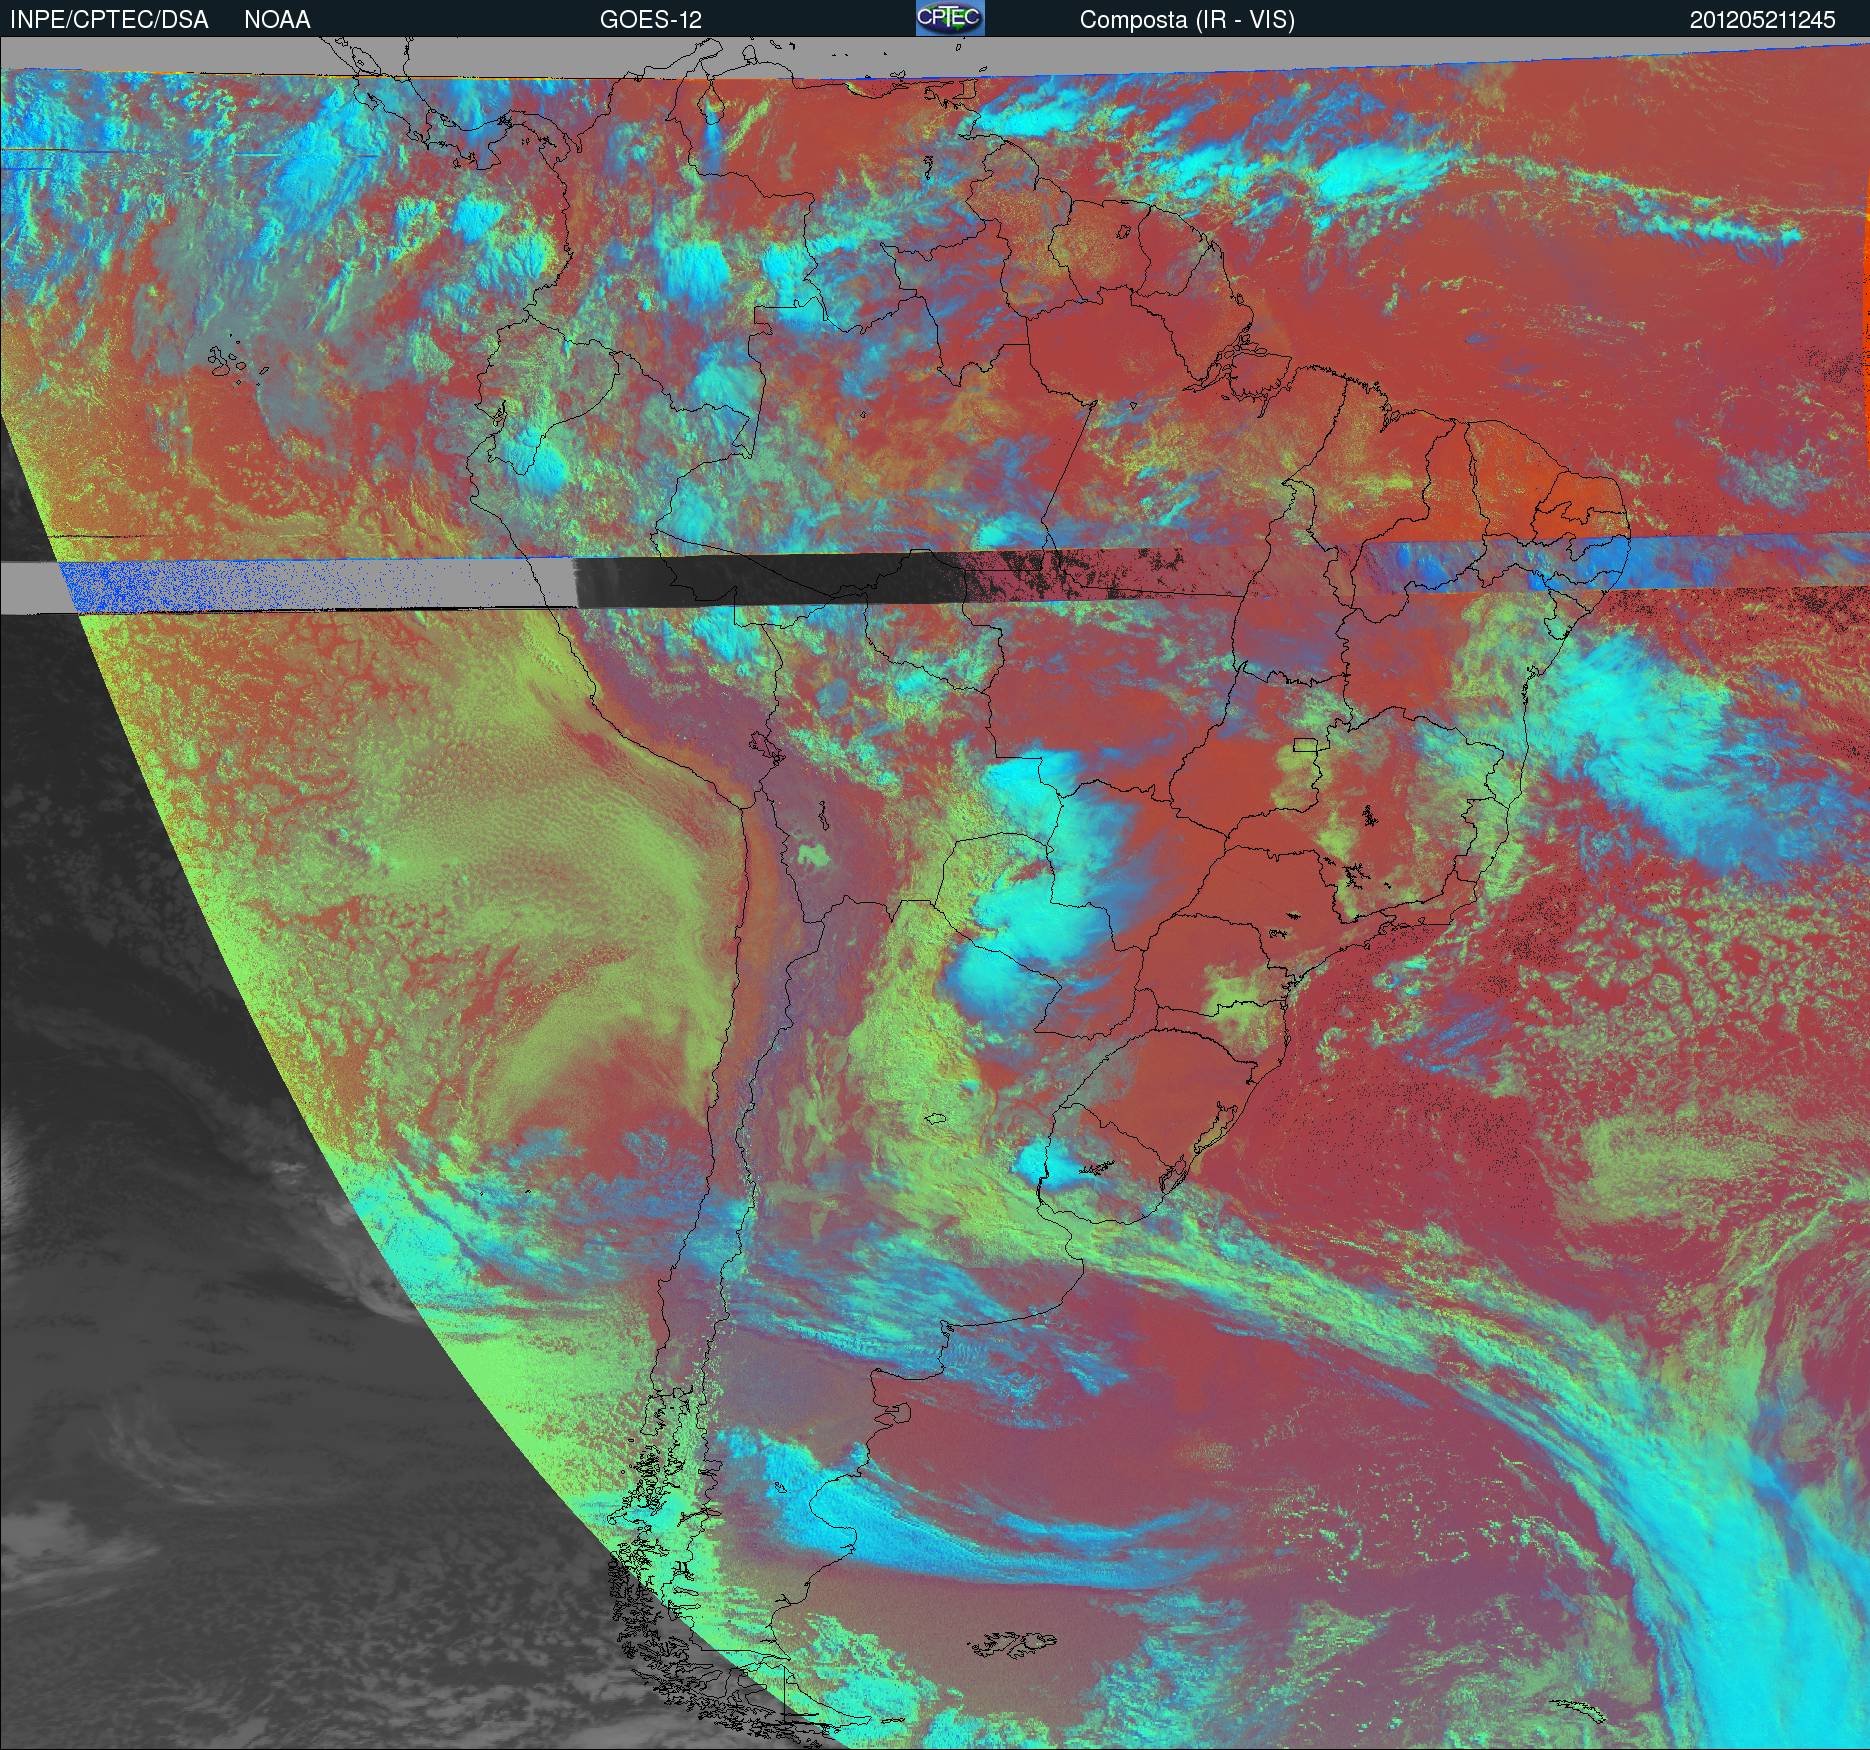Image resolution: width=1870 pixels, height=1750 pixels.
Task: Click the CPTEC logo in the header
Action: (x=950, y=18)
